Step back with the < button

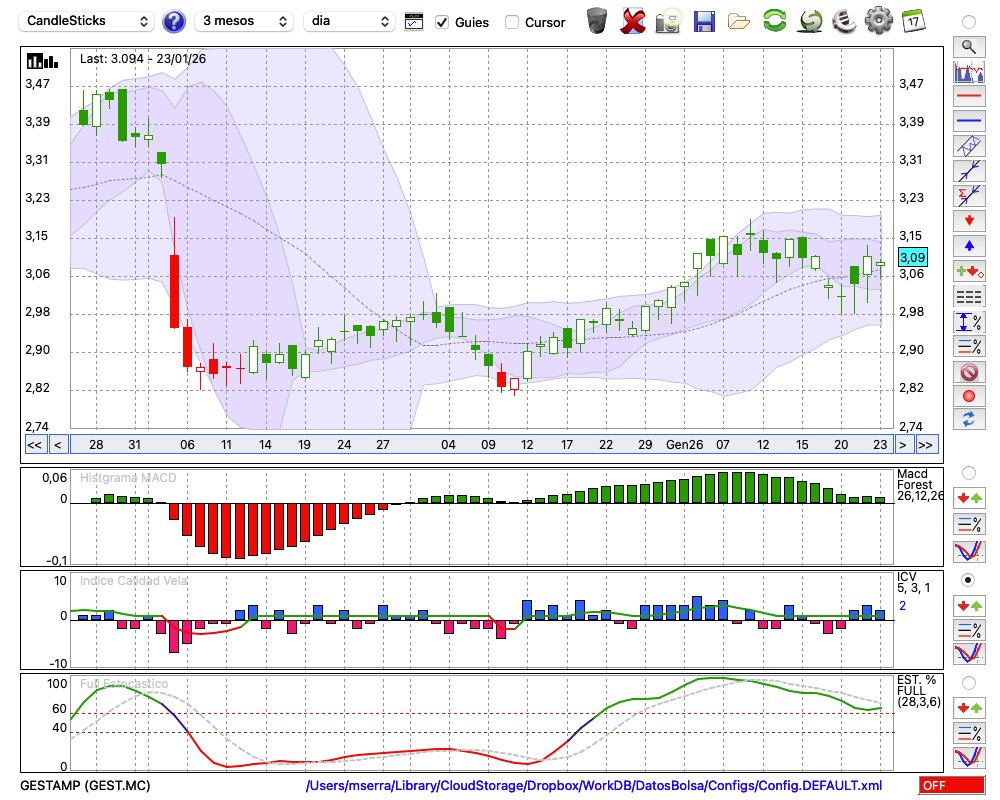(x=58, y=445)
